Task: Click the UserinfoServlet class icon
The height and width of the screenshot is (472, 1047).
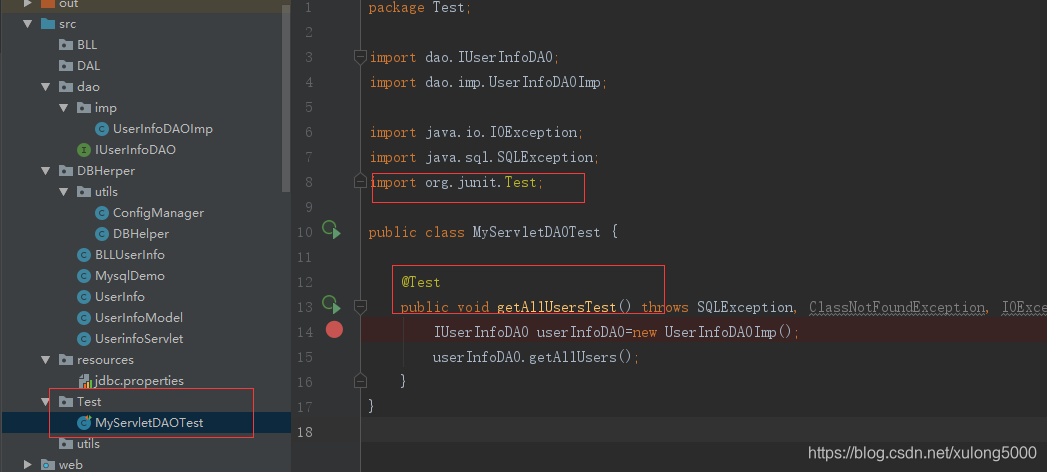Action: click(84, 339)
